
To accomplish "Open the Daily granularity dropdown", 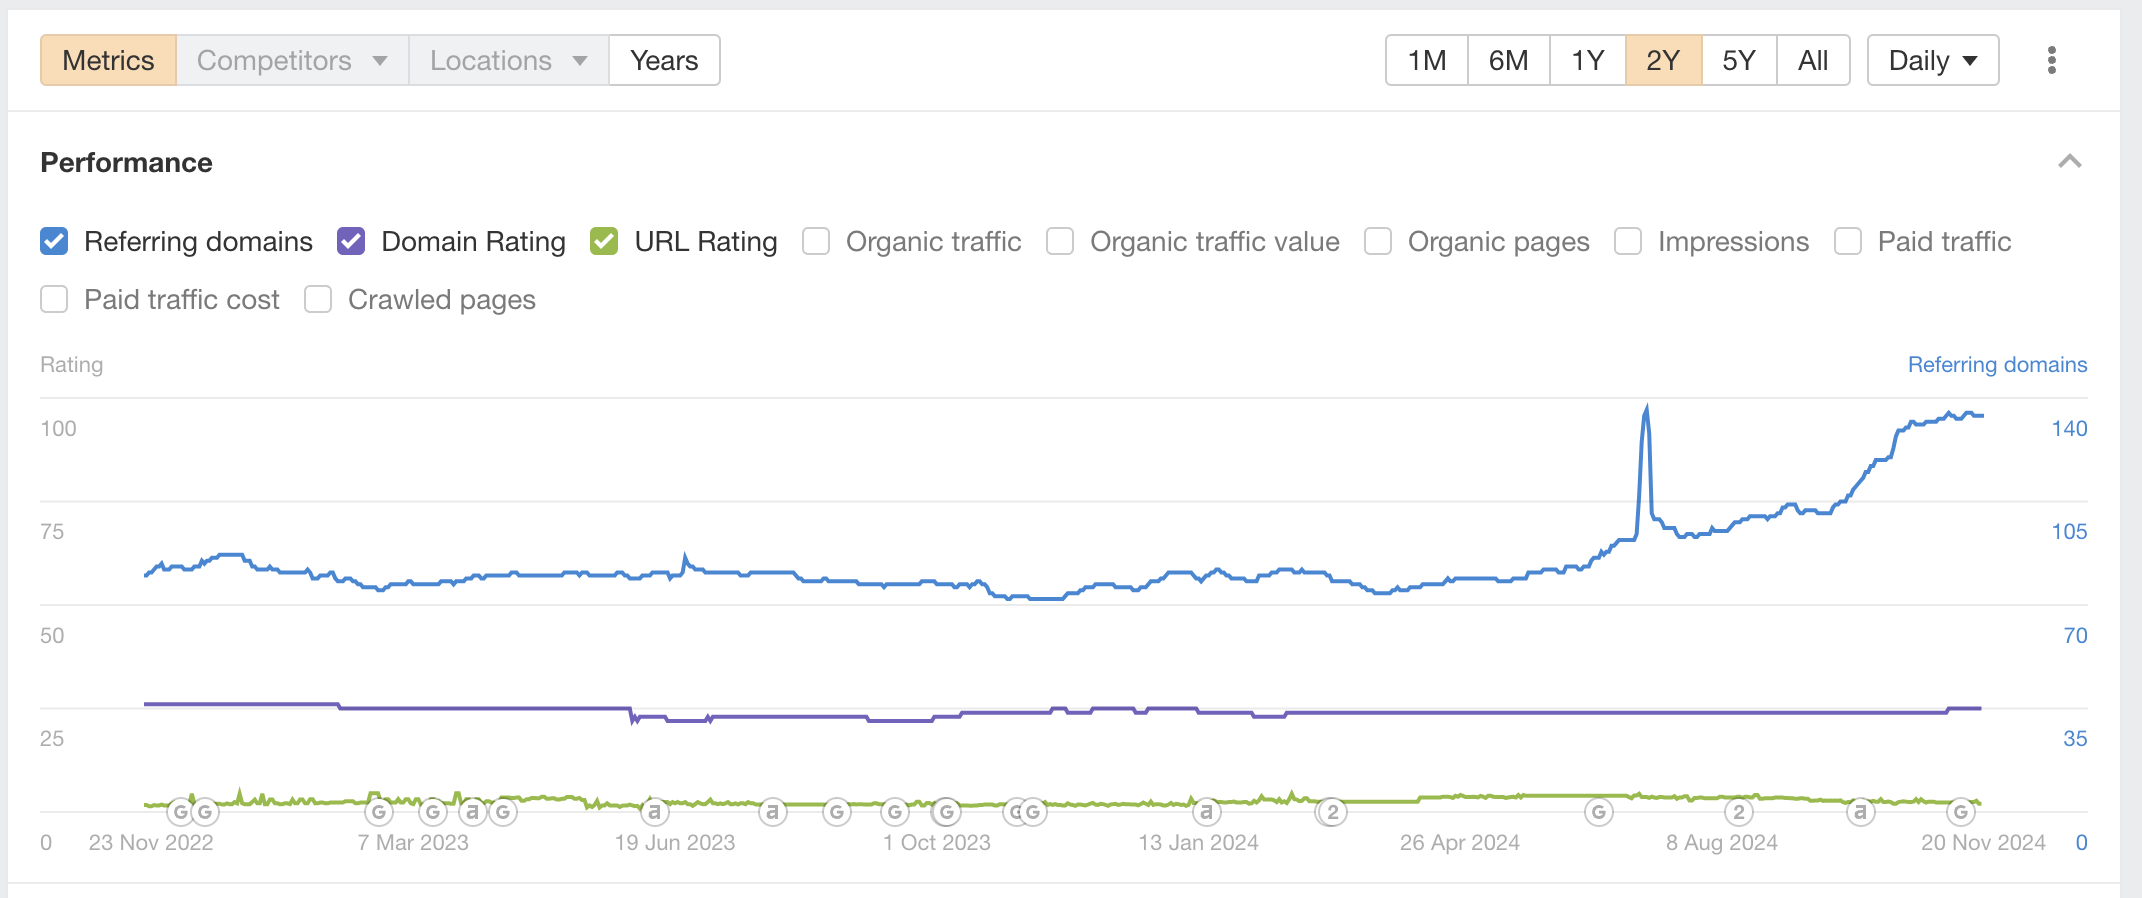I will pyautogui.click(x=1932, y=60).
